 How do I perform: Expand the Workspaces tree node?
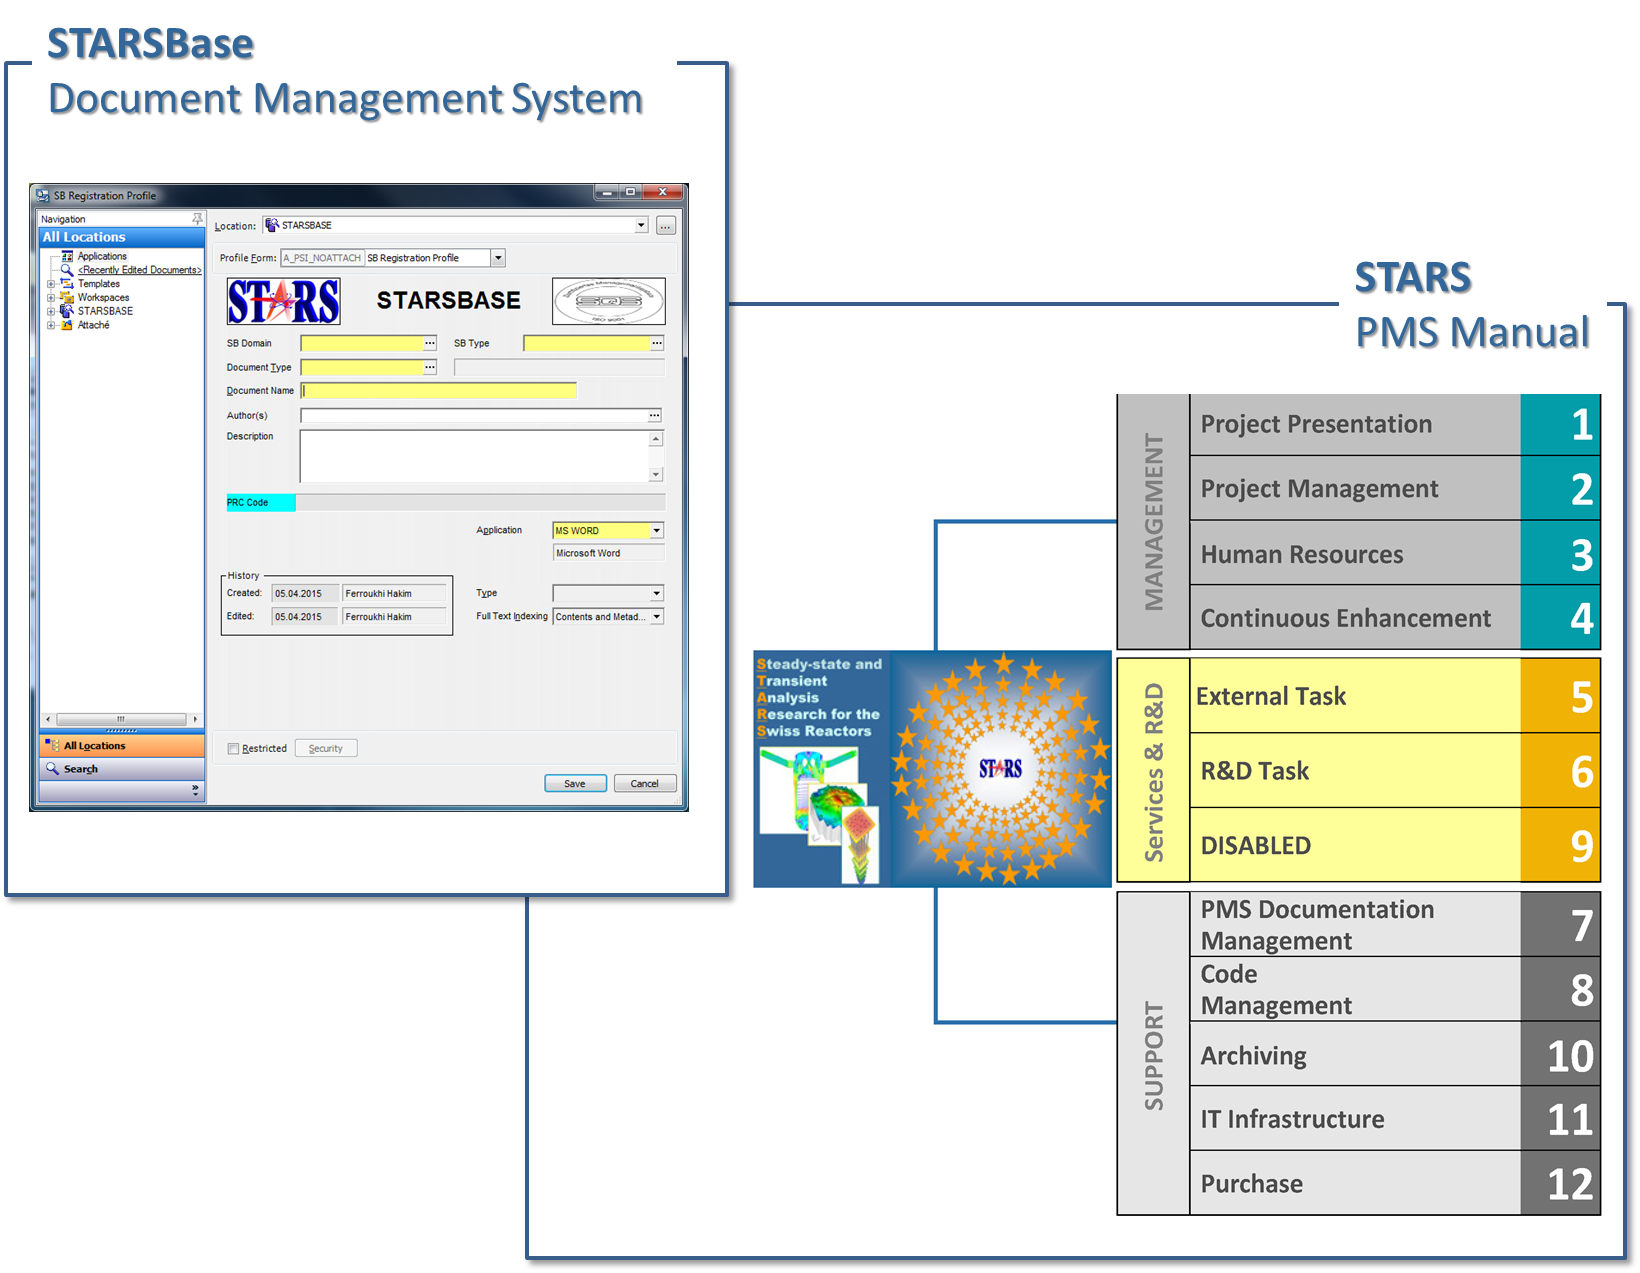pyautogui.click(x=51, y=298)
